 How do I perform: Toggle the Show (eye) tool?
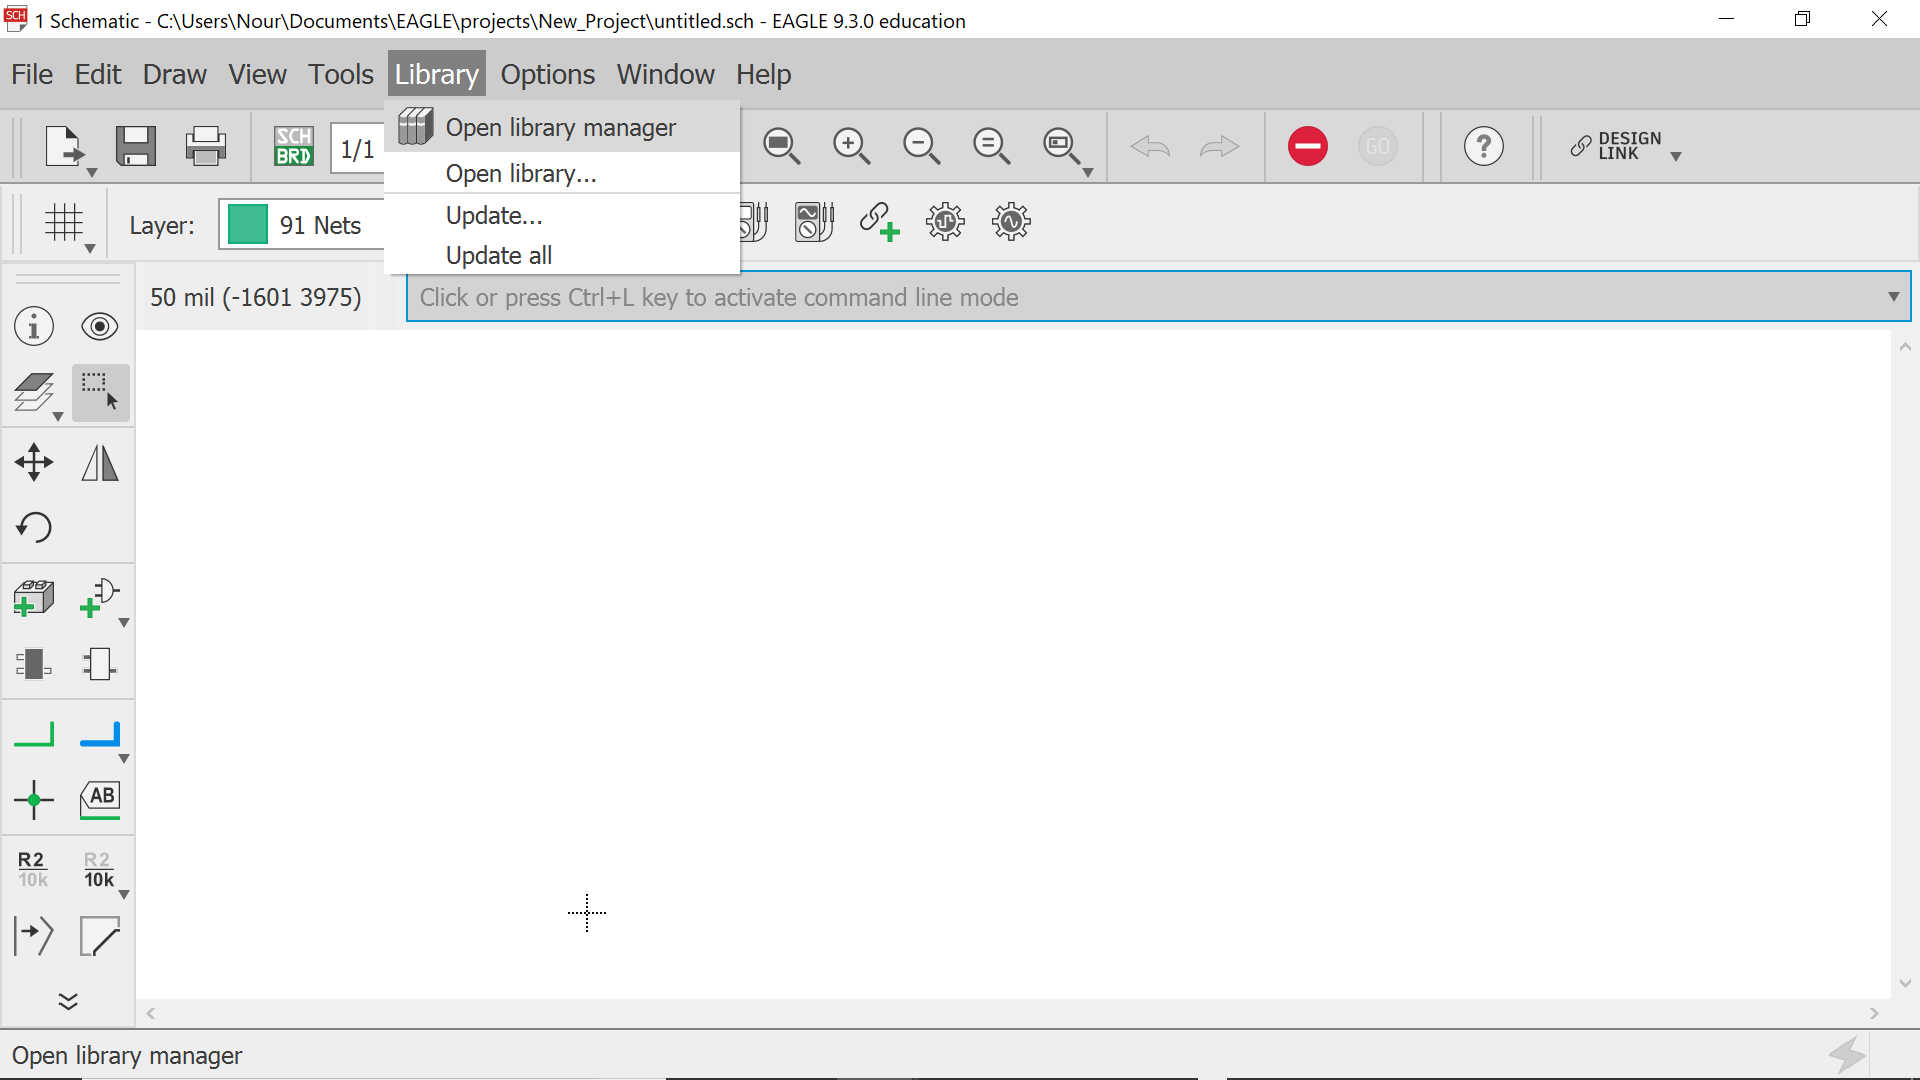(100, 326)
